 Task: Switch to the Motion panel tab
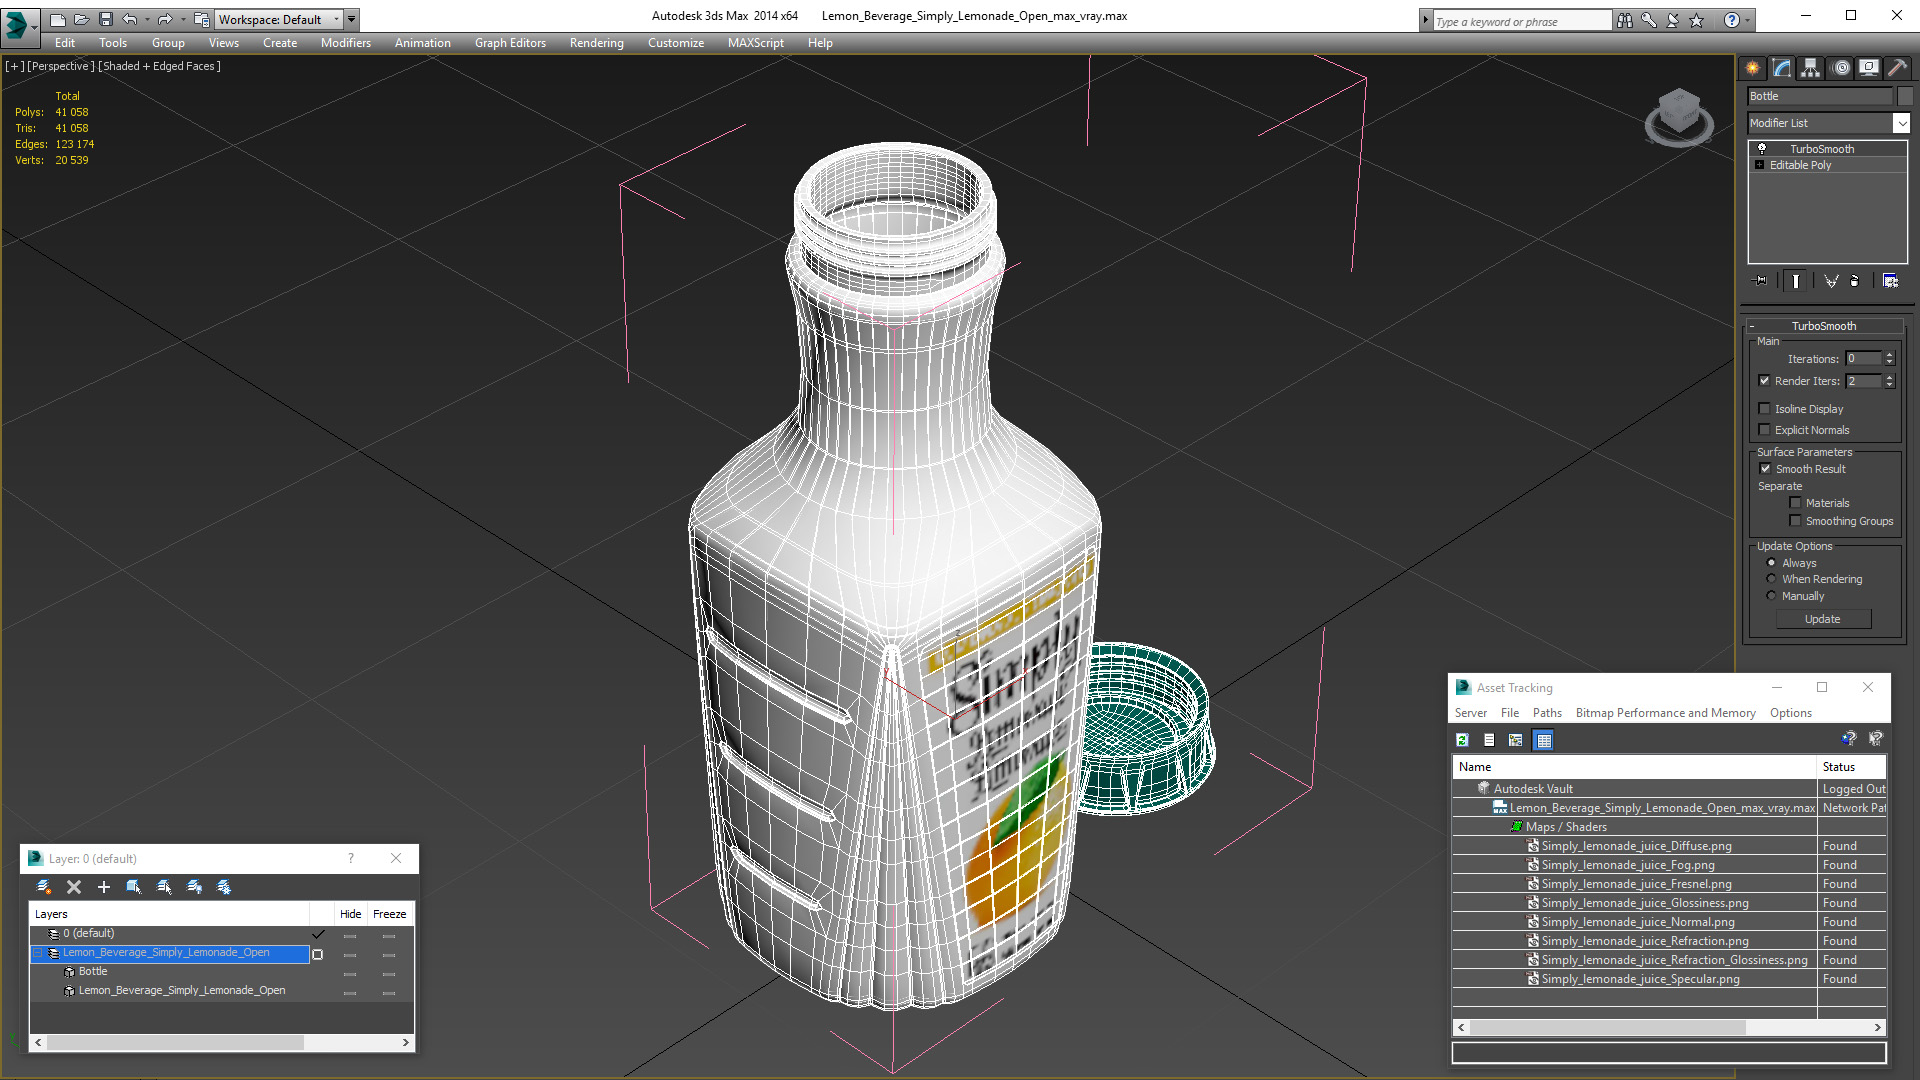click(1840, 68)
